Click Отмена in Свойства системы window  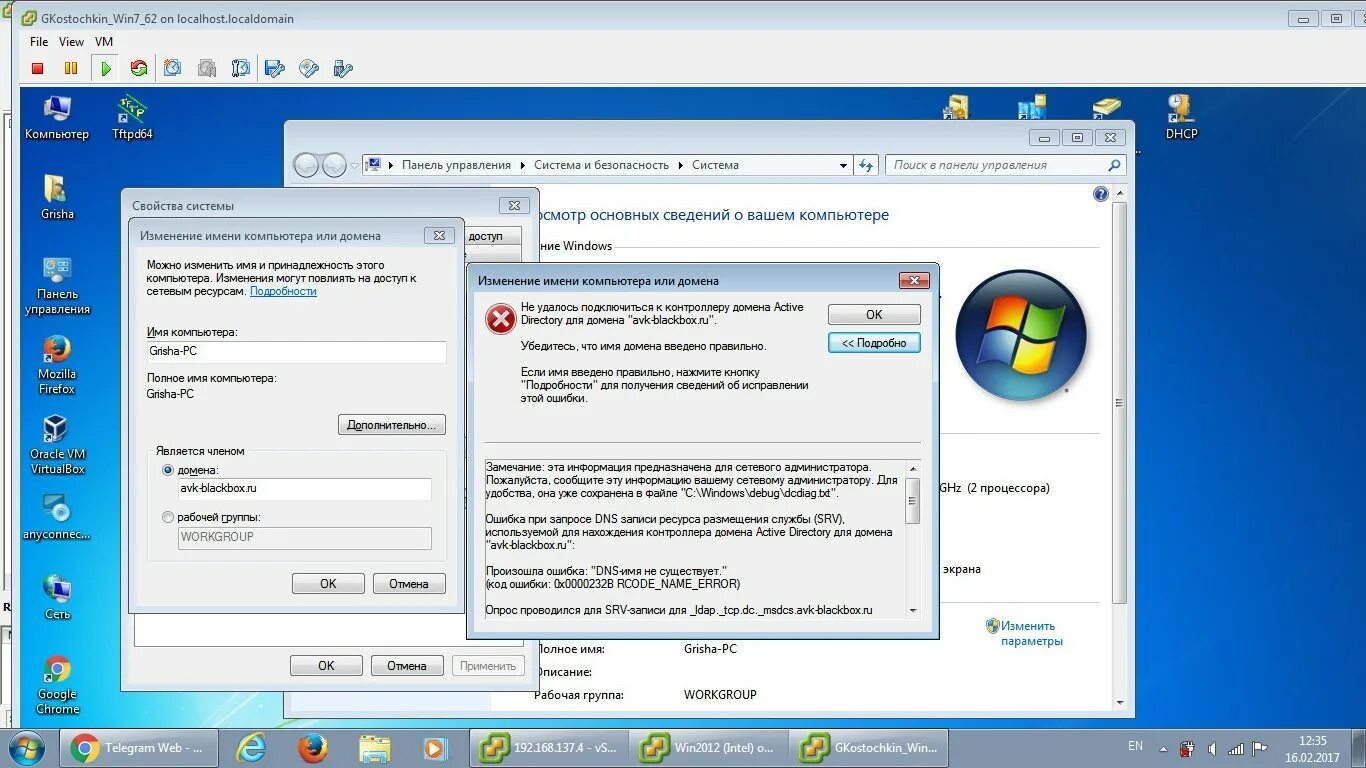(x=407, y=665)
